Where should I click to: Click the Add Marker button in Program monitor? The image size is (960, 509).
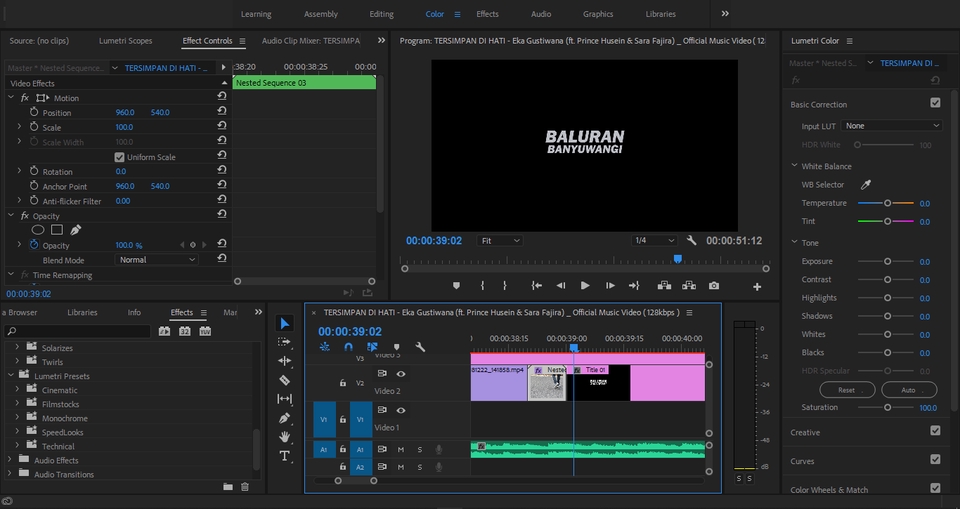pyautogui.click(x=456, y=285)
